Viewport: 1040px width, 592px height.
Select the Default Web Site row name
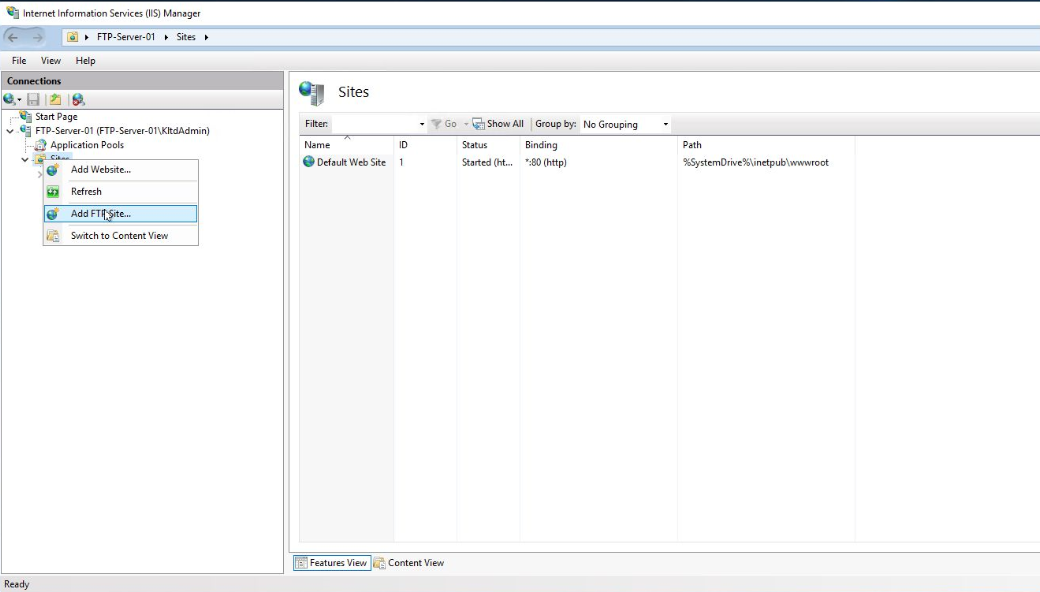351,162
